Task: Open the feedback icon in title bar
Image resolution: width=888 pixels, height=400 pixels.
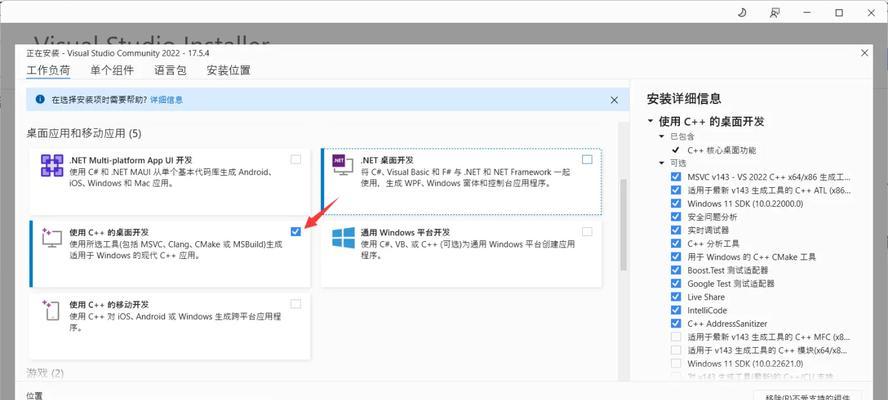Action: (775, 12)
